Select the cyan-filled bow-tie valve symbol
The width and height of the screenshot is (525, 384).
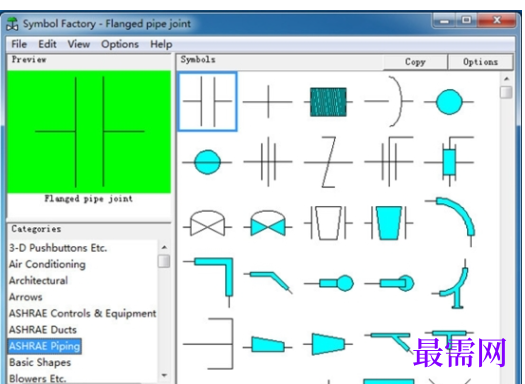tap(268, 224)
